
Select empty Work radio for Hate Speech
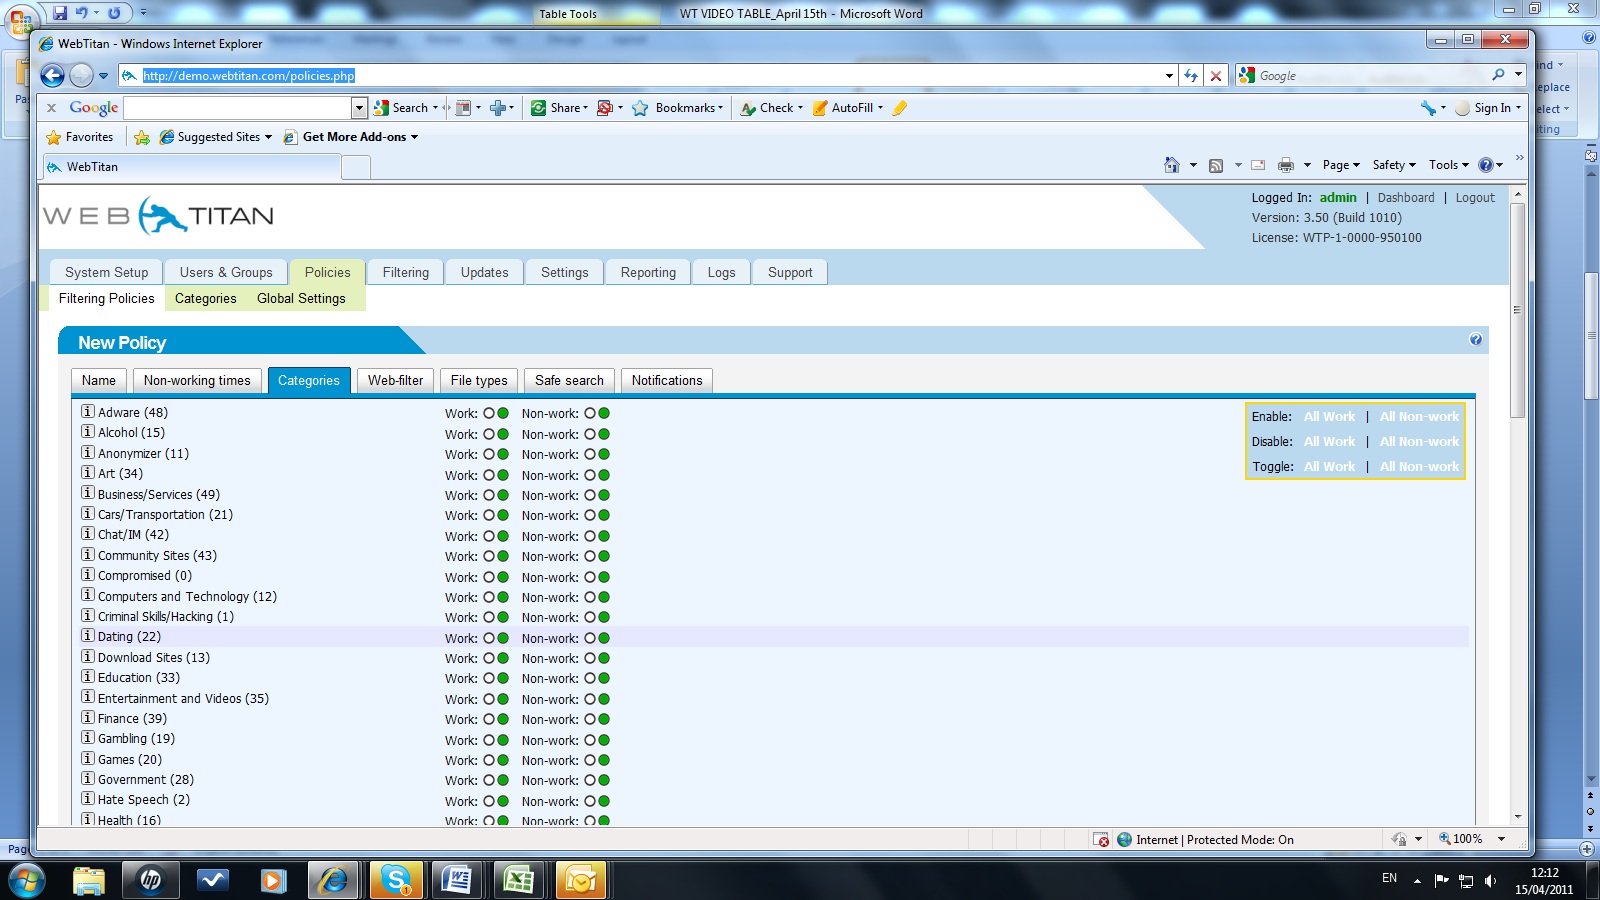(489, 801)
